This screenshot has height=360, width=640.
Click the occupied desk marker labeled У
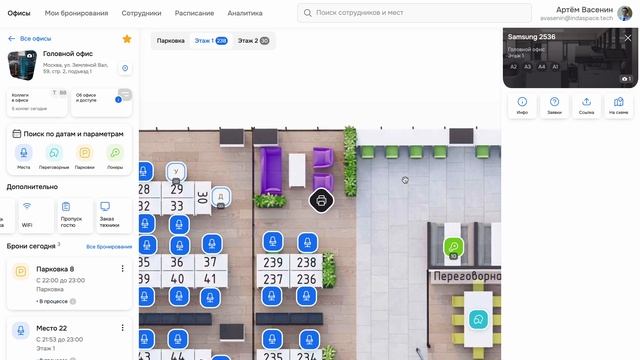pos(176,172)
